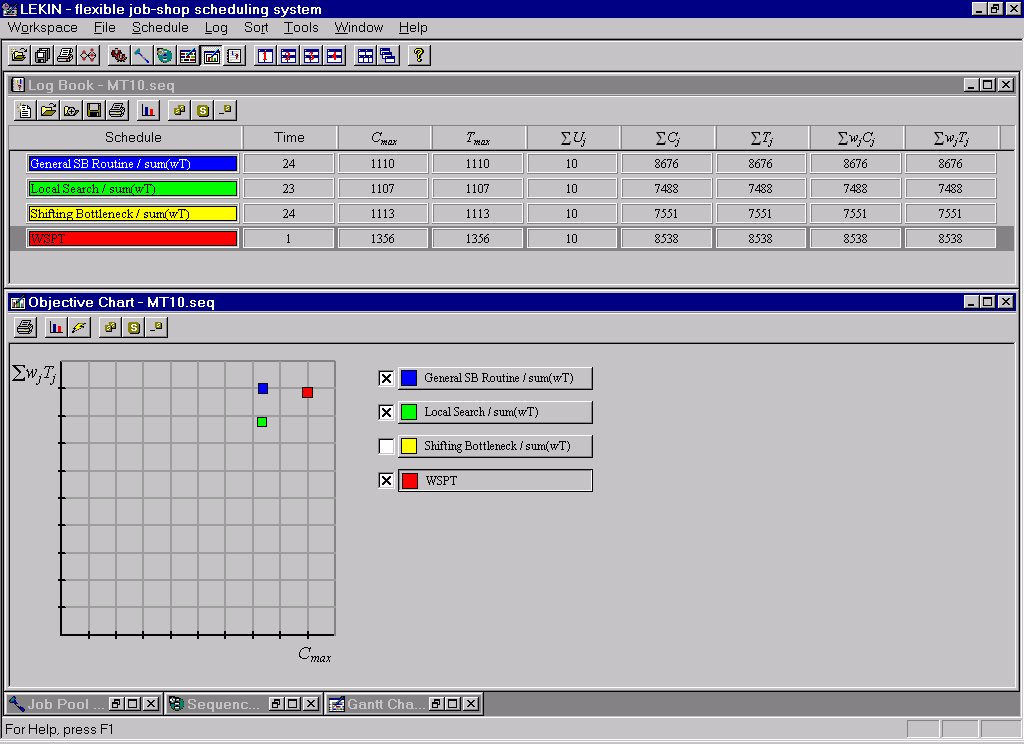Image resolution: width=1024 pixels, height=744 pixels.
Task: Open the Tools menu
Action: click(x=301, y=28)
